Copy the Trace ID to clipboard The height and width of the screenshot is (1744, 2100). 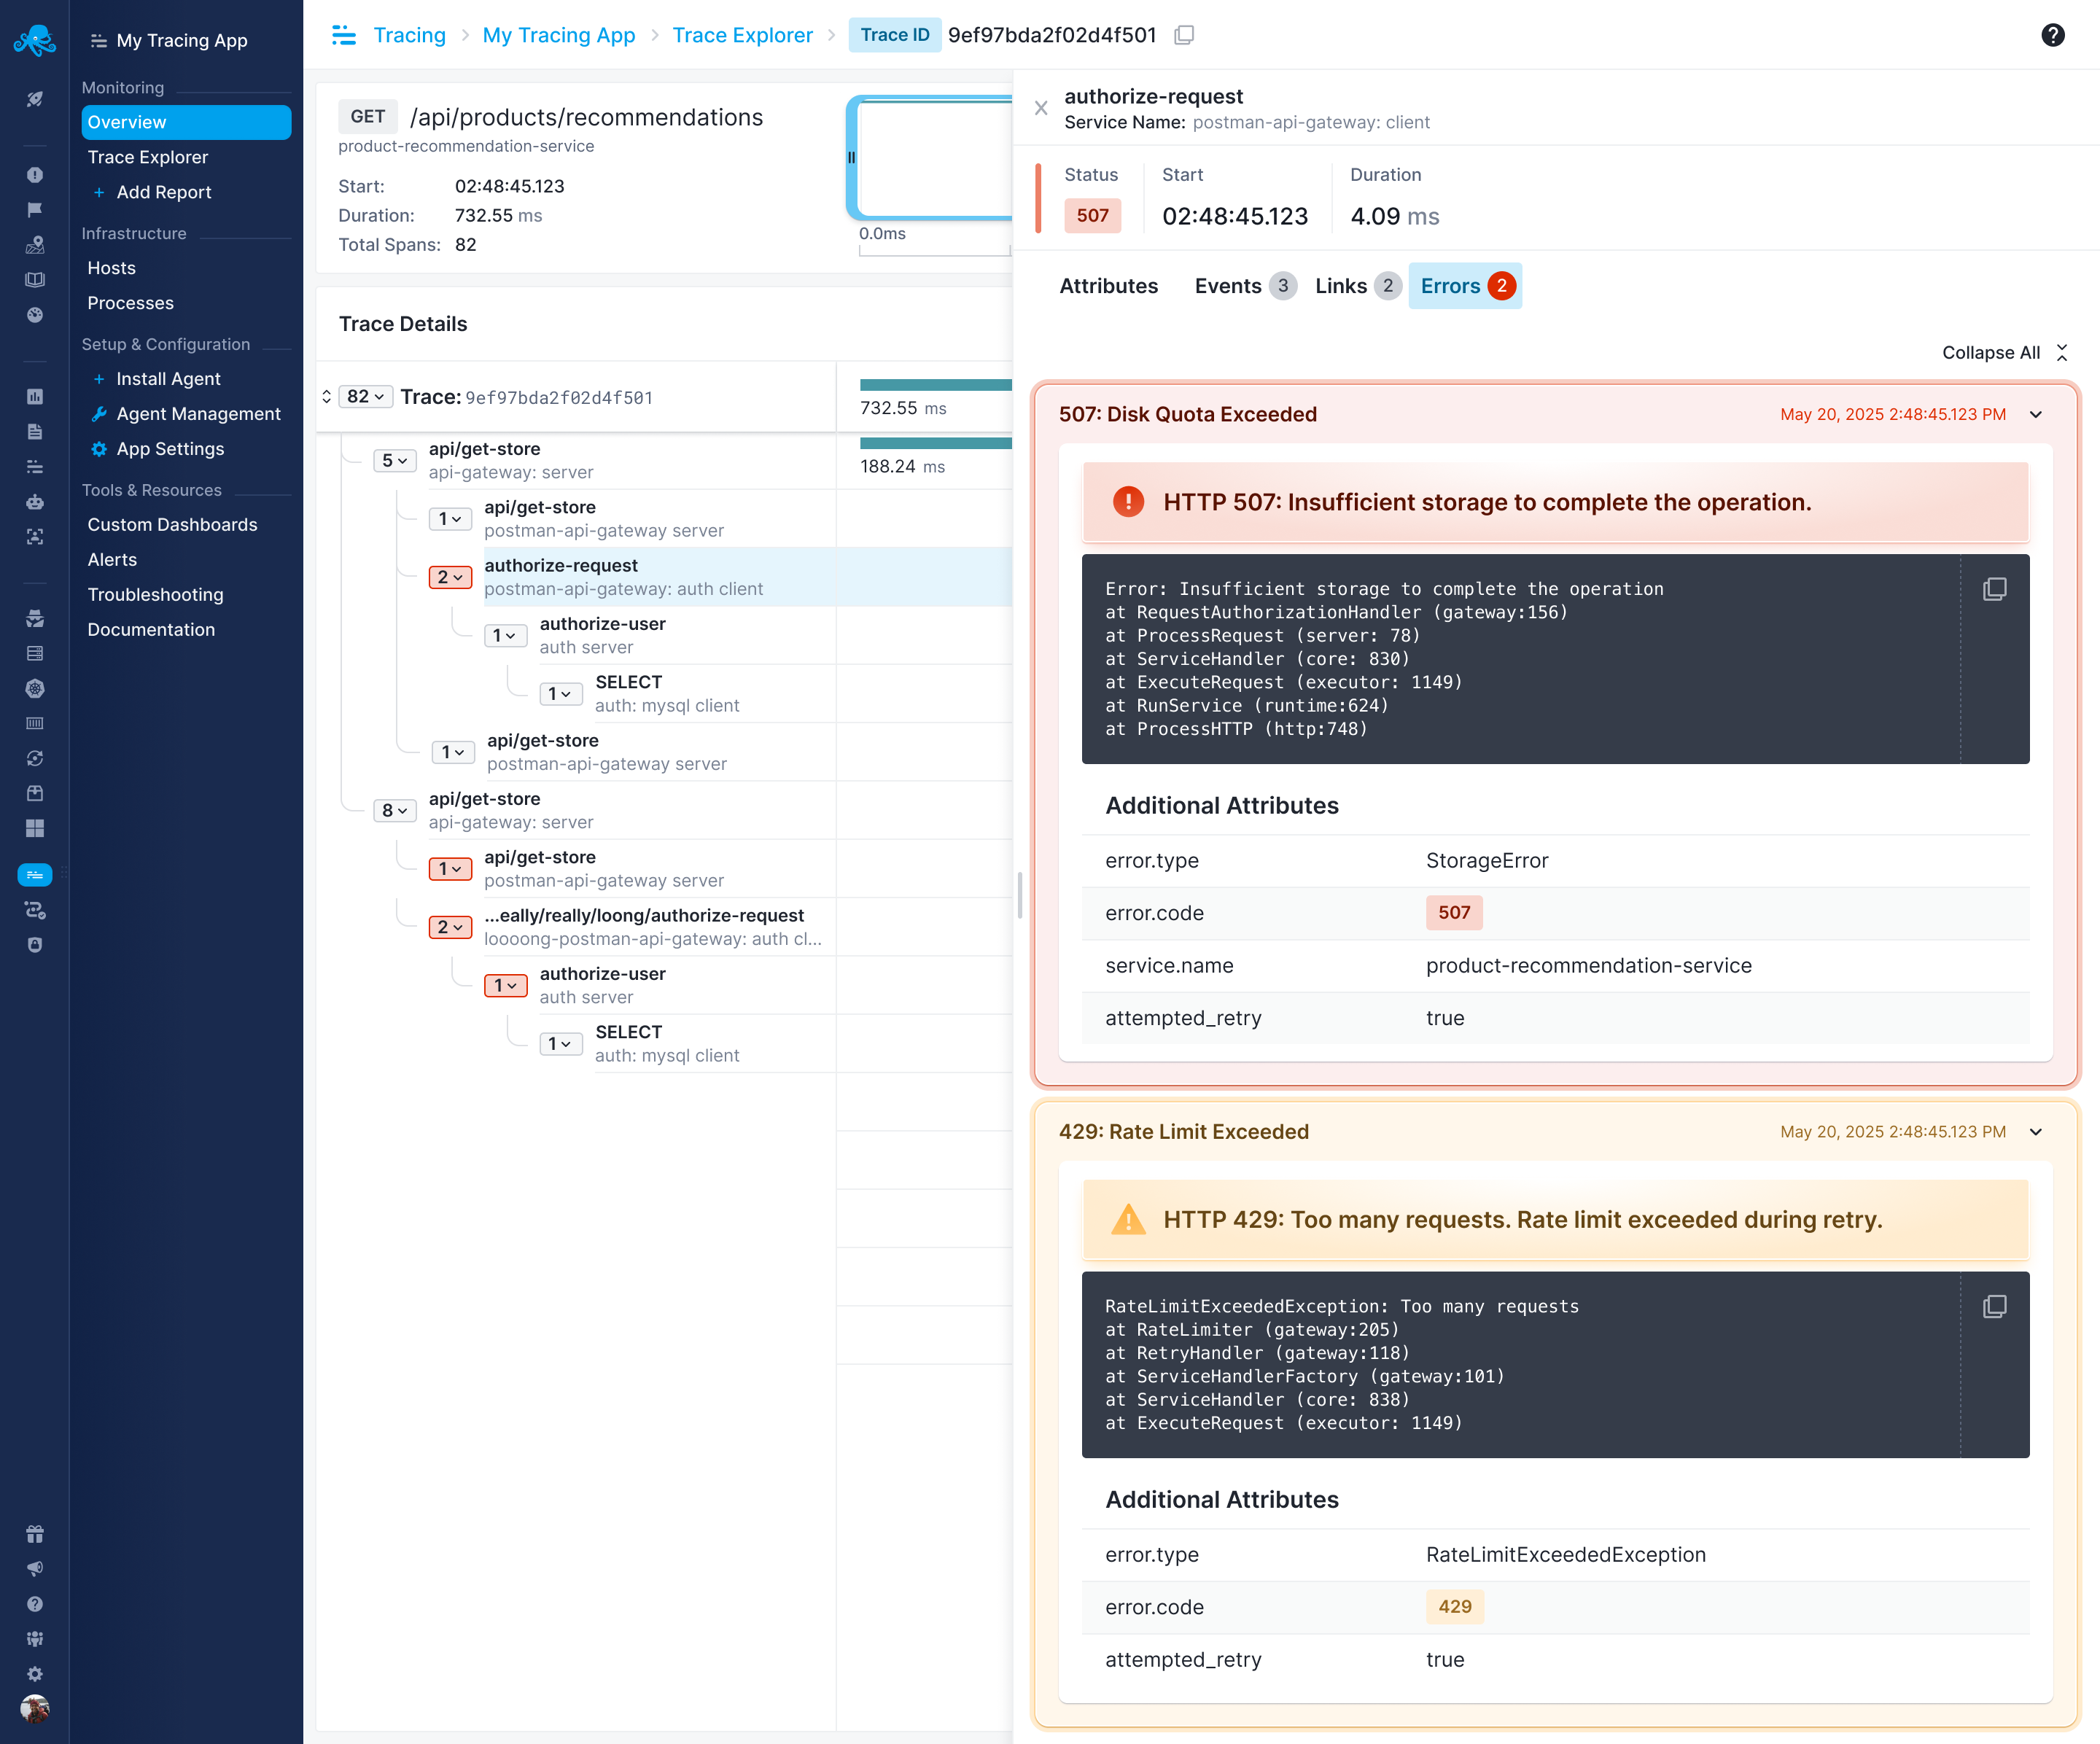tap(1185, 35)
